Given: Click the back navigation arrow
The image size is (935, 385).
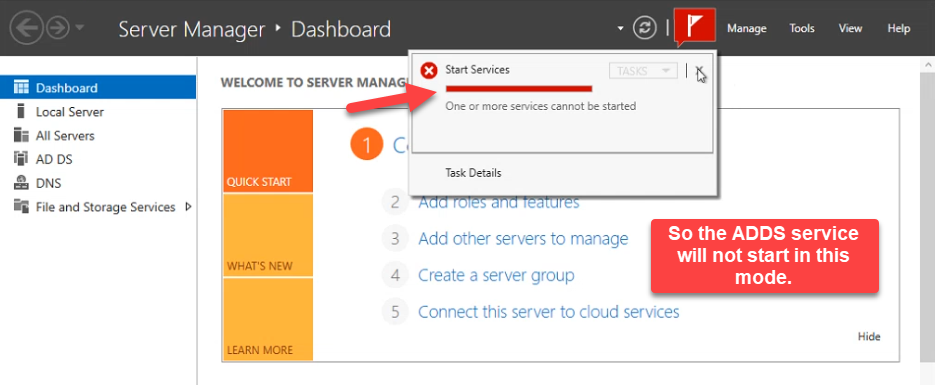Looking at the screenshot, I should pyautogui.click(x=26, y=28).
